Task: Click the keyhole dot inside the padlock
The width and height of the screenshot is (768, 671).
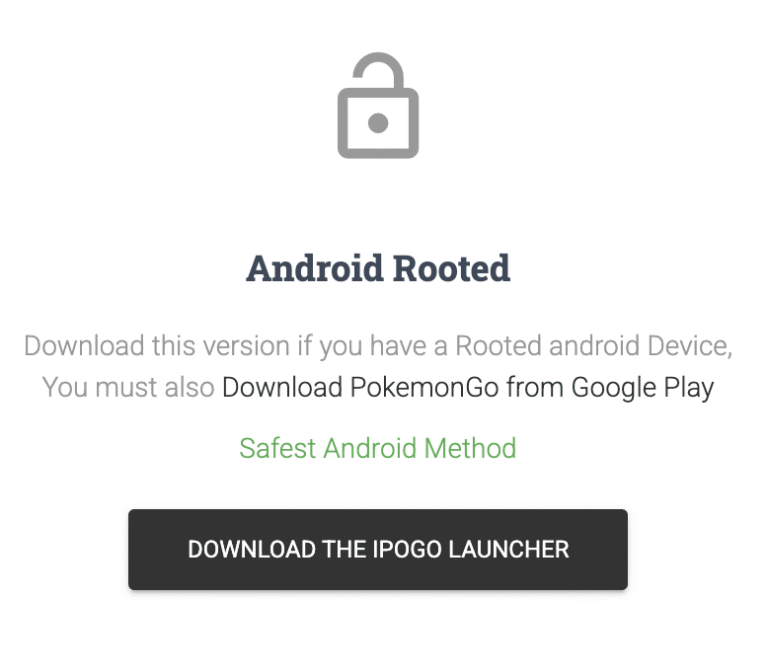Action: 378,123
